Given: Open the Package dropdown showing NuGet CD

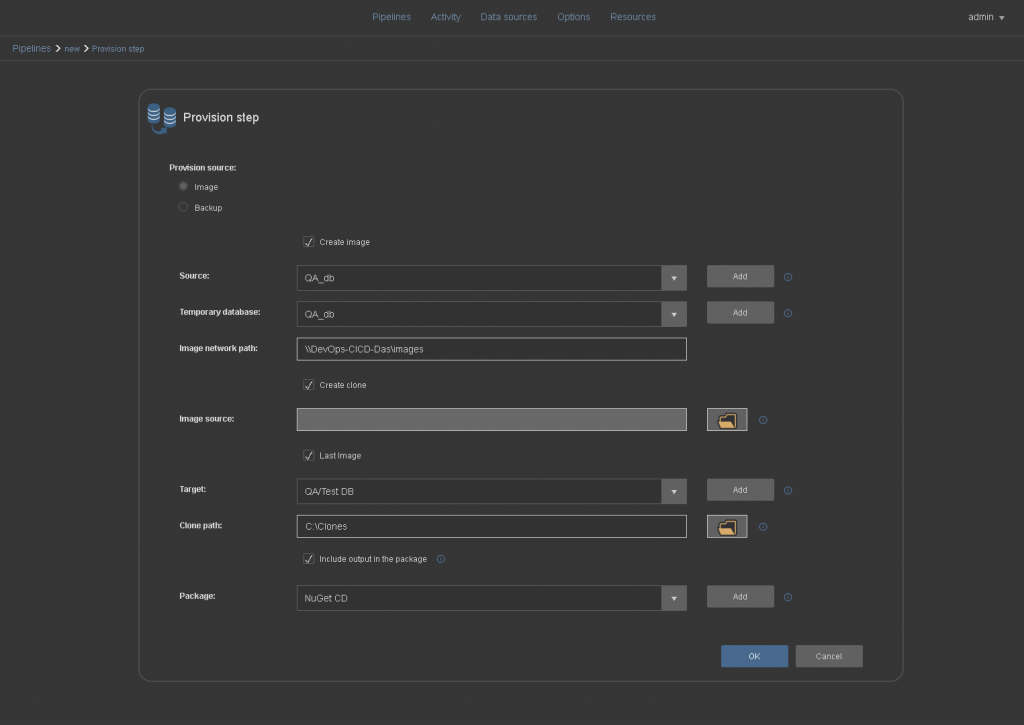Looking at the screenshot, I should (674, 596).
